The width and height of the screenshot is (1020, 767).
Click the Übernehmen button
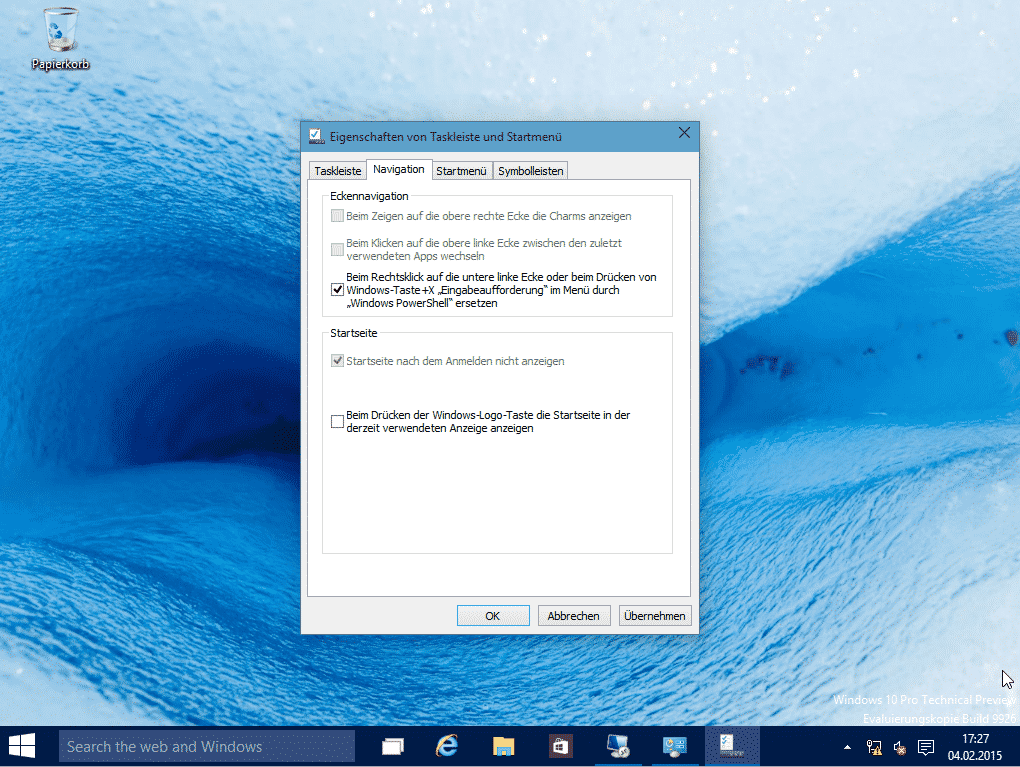coord(654,615)
